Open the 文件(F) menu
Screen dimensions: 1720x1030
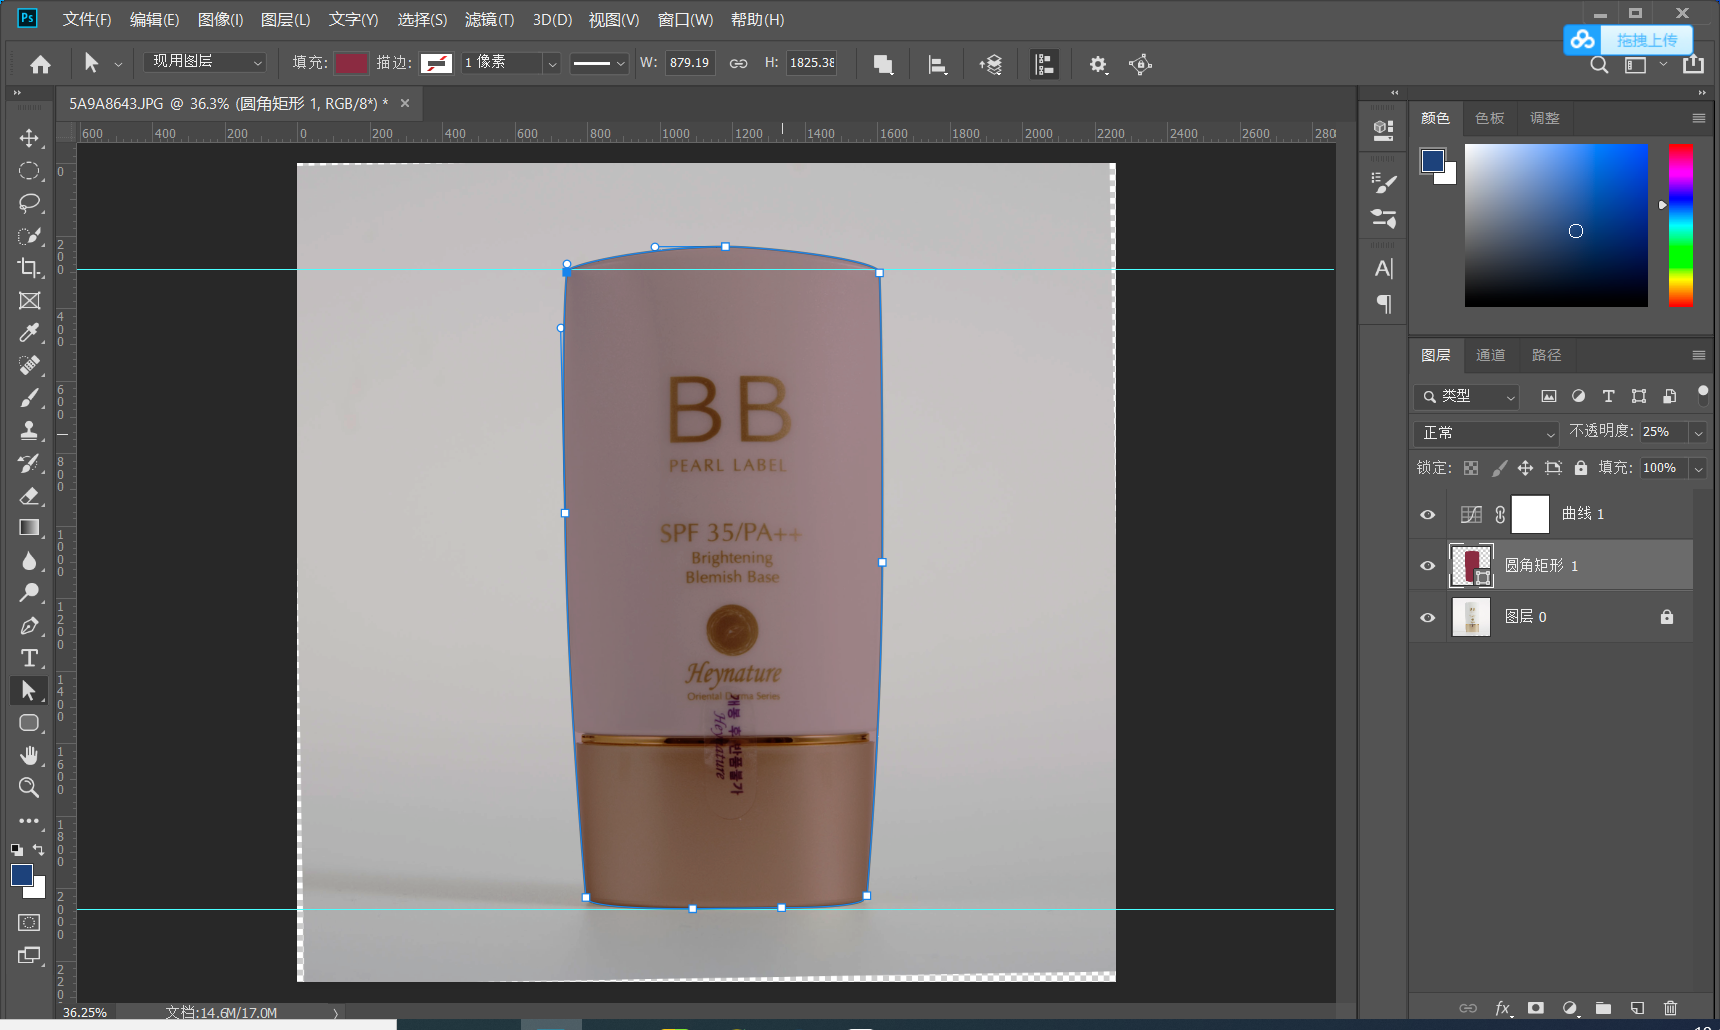(x=87, y=20)
